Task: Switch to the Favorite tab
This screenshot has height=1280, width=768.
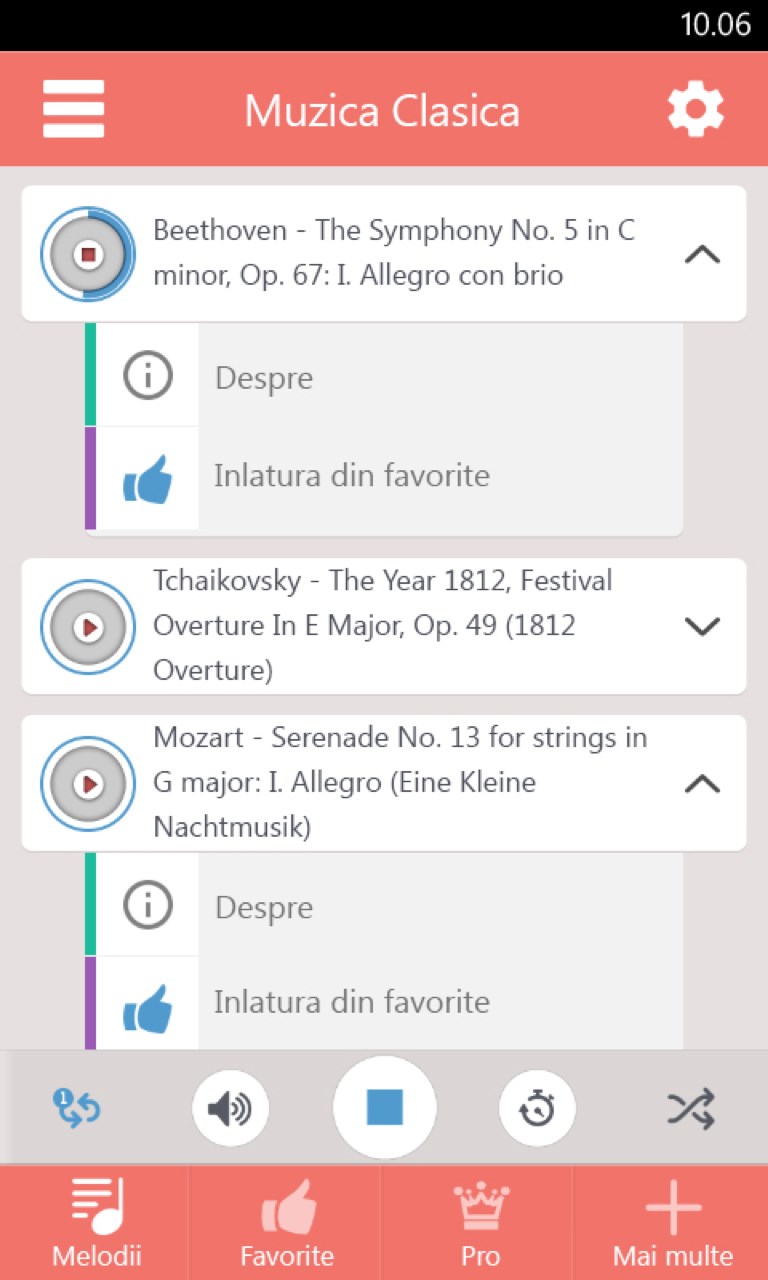Action: click(287, 1224)
